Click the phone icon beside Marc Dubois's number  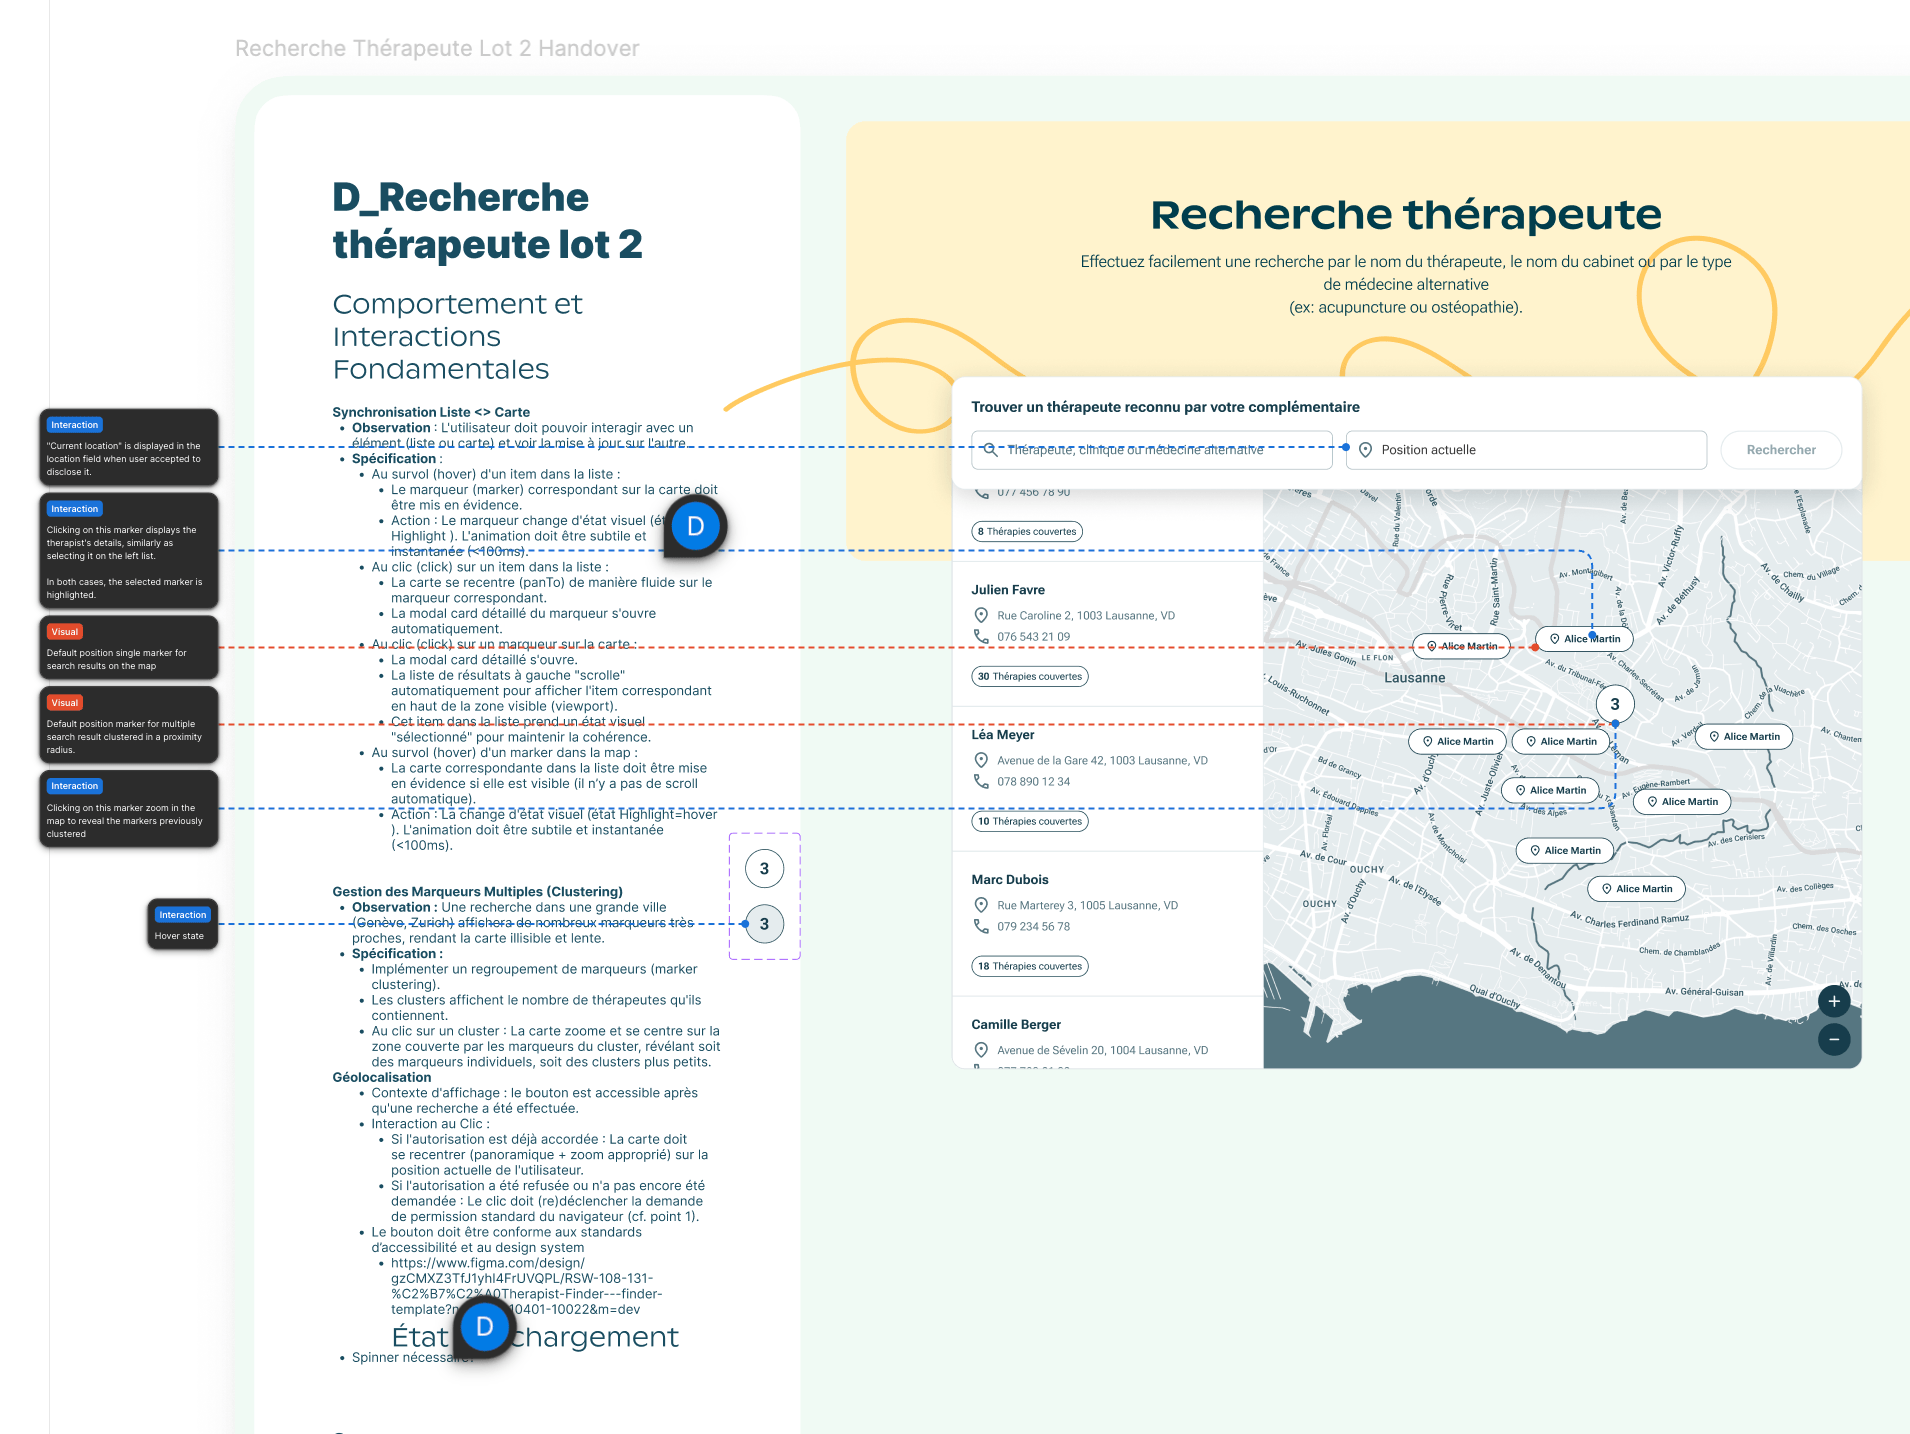click(x=981, y=927)
